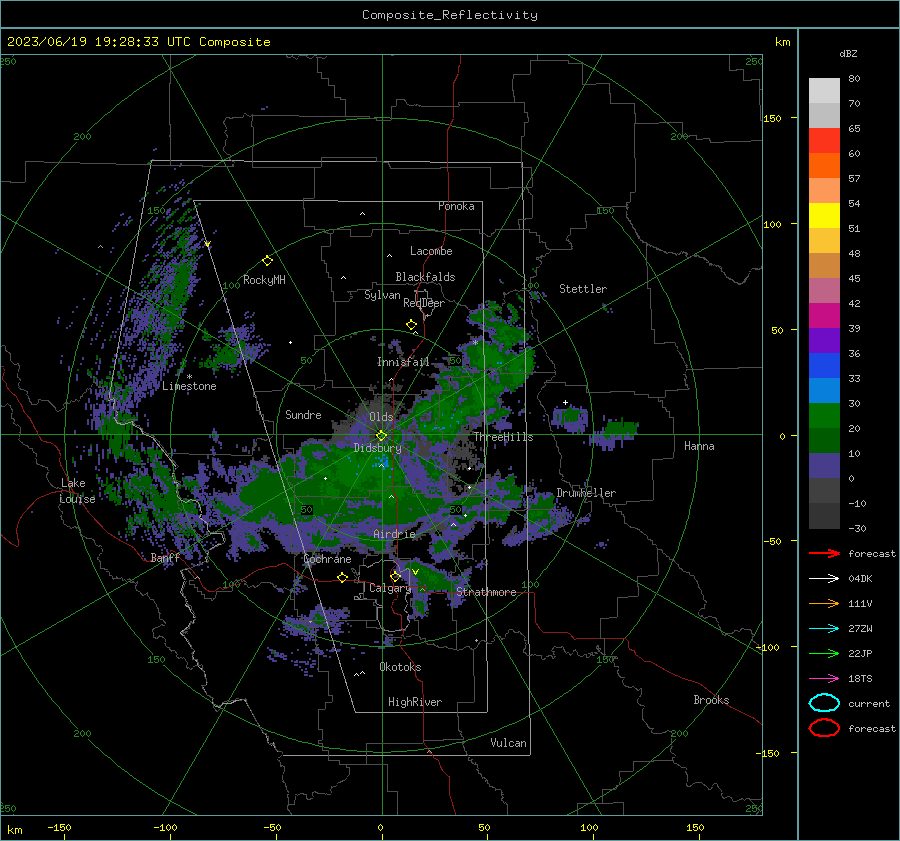Screen dimensions: 900x841
Task: Click the RedDeer city label
Action: 424,303
